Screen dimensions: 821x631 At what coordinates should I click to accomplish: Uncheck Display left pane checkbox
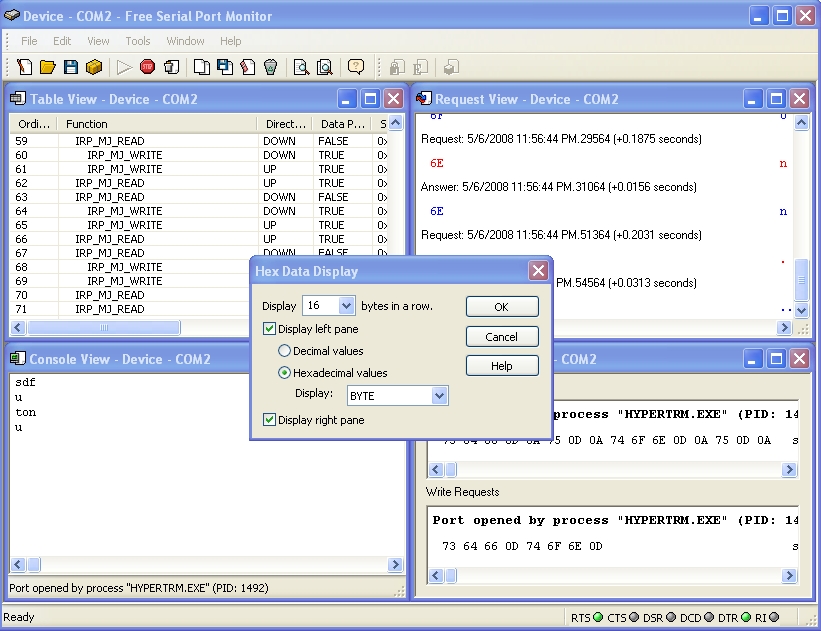269,329
